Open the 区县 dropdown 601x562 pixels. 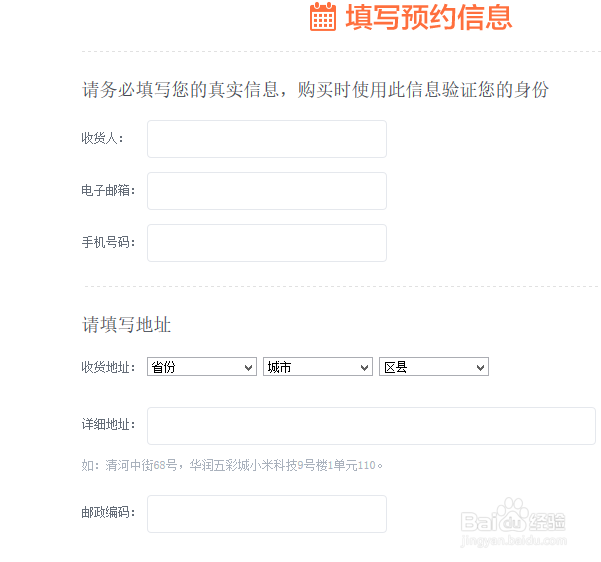pos(434,367)
